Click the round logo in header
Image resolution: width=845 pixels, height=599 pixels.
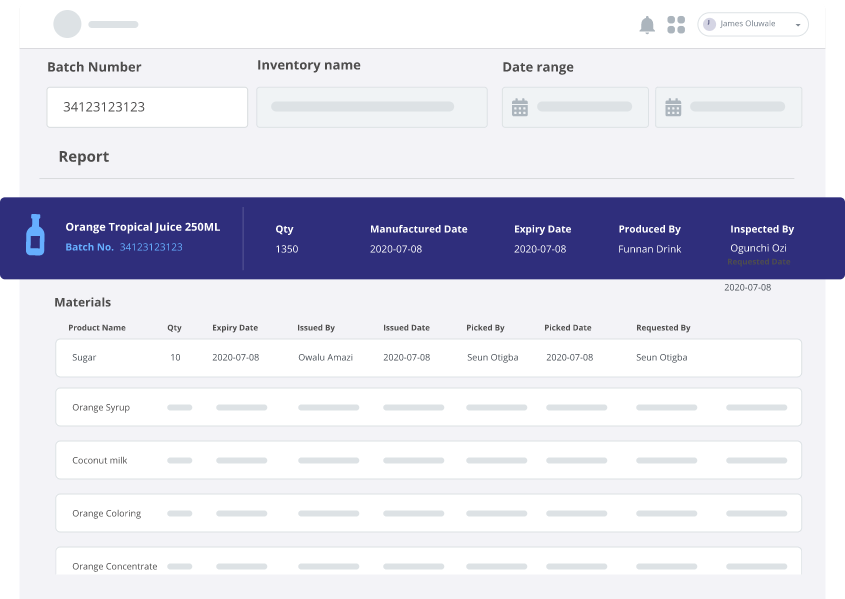[x=67, y=24]
